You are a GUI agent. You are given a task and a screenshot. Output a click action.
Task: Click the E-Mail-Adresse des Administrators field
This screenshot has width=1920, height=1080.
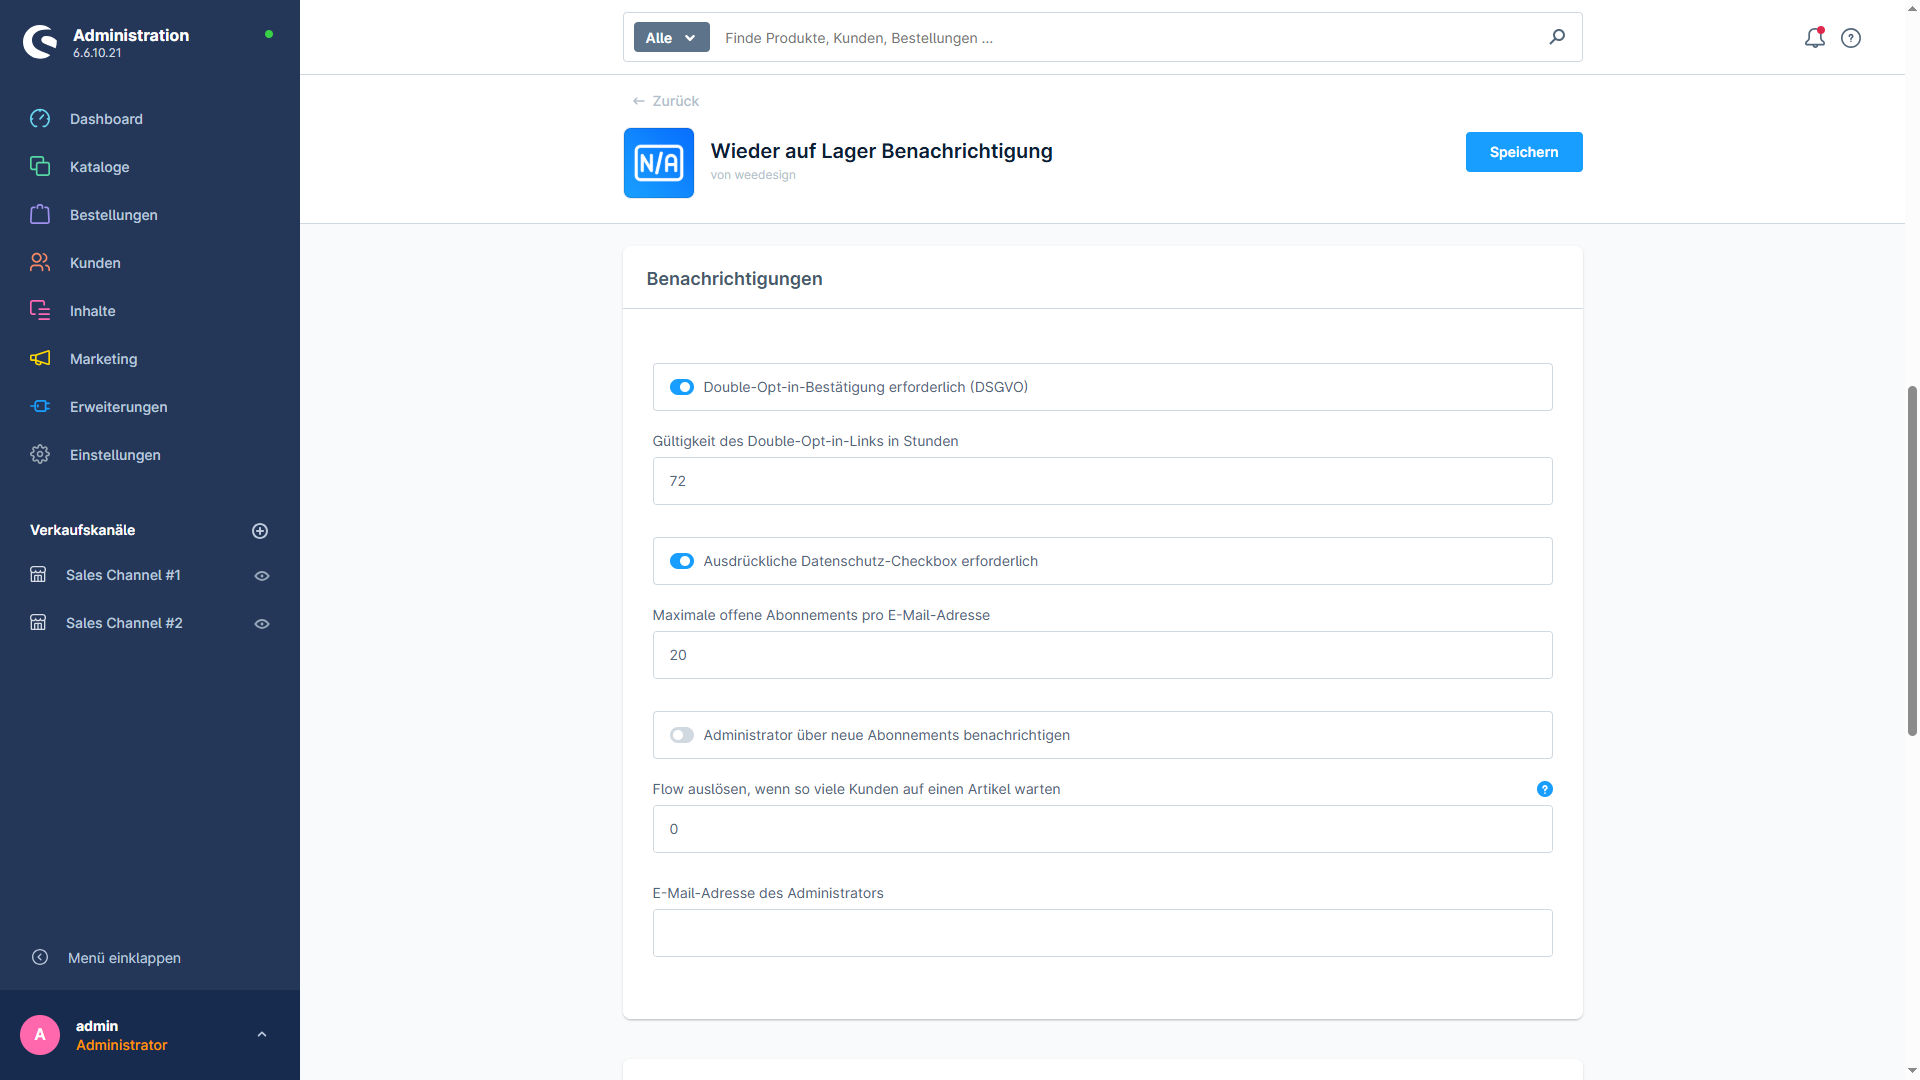[x=1102, y=933]
